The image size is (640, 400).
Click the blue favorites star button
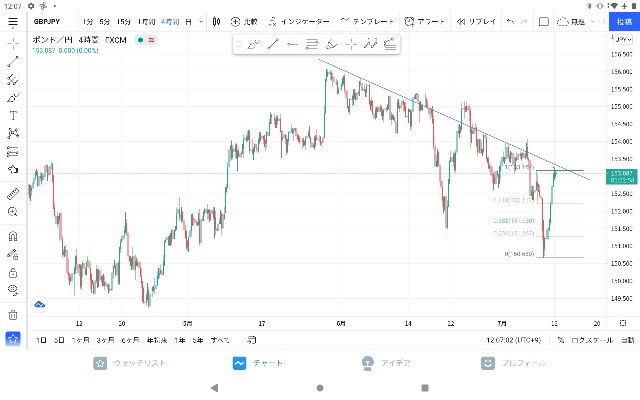tap(13, 339)
